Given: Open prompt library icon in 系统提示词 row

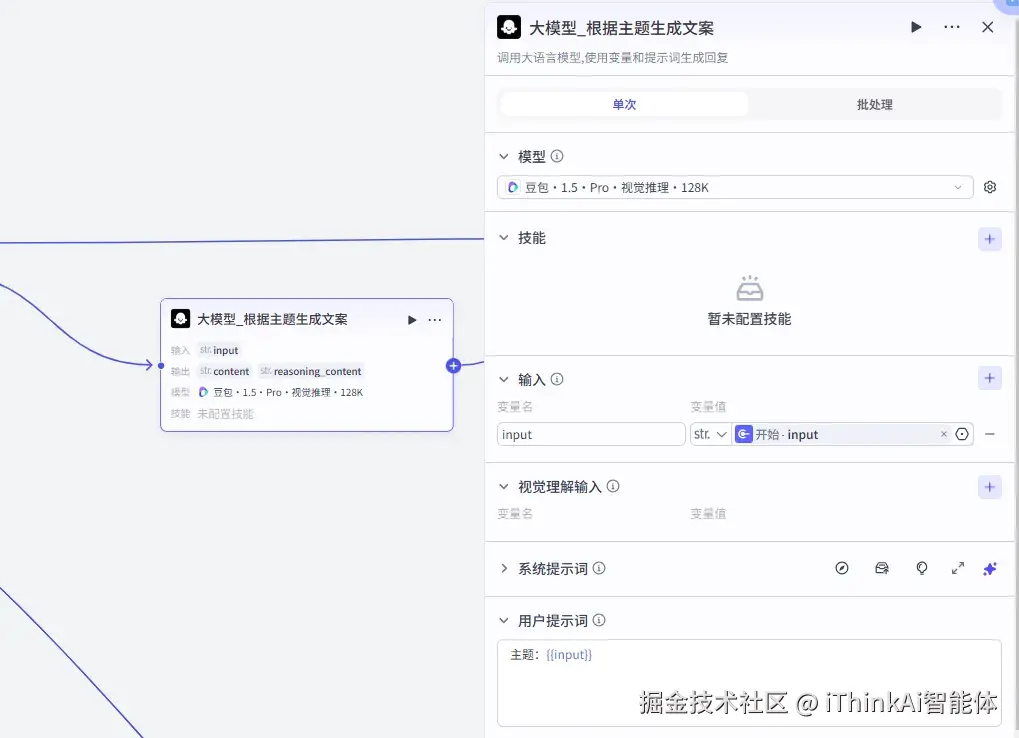Looking at the screenshot, I should 881,568.
